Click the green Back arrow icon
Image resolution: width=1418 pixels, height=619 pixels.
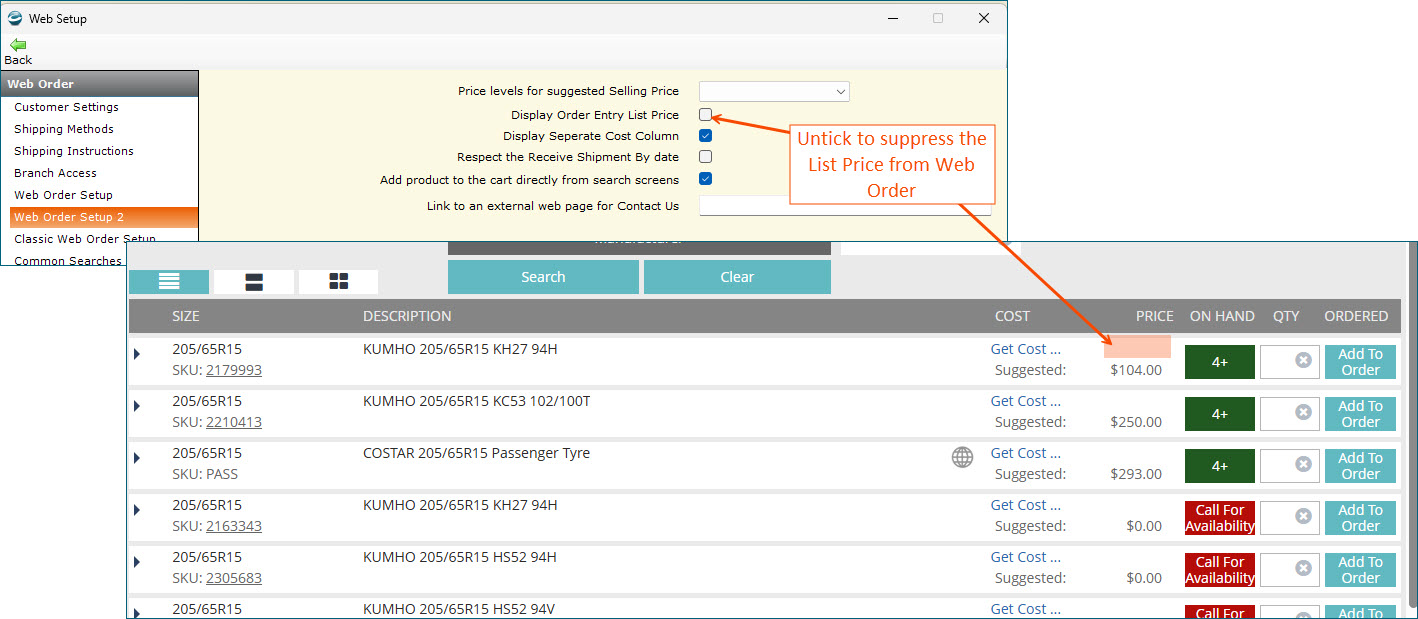pos(18,45)
